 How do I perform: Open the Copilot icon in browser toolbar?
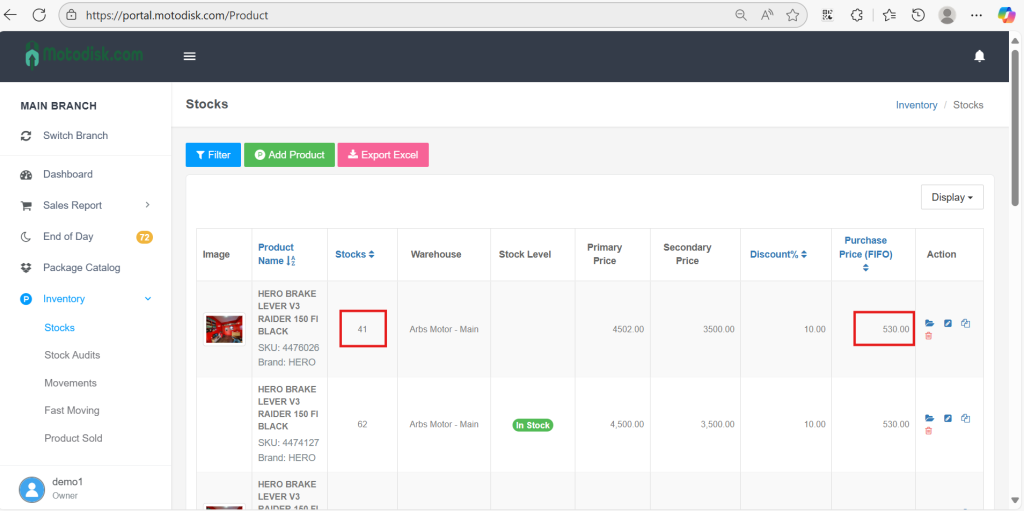click(1005, 15)
